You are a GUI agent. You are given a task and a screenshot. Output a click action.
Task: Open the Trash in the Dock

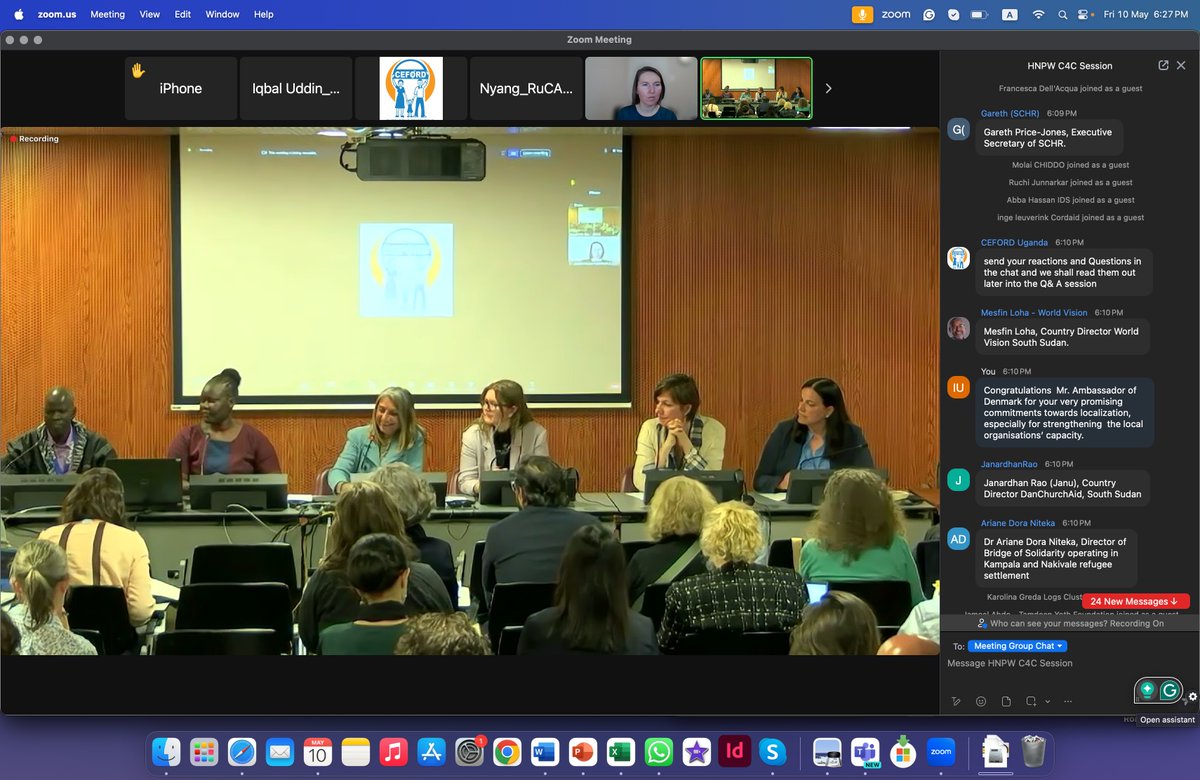click(x=1033, y=751)
